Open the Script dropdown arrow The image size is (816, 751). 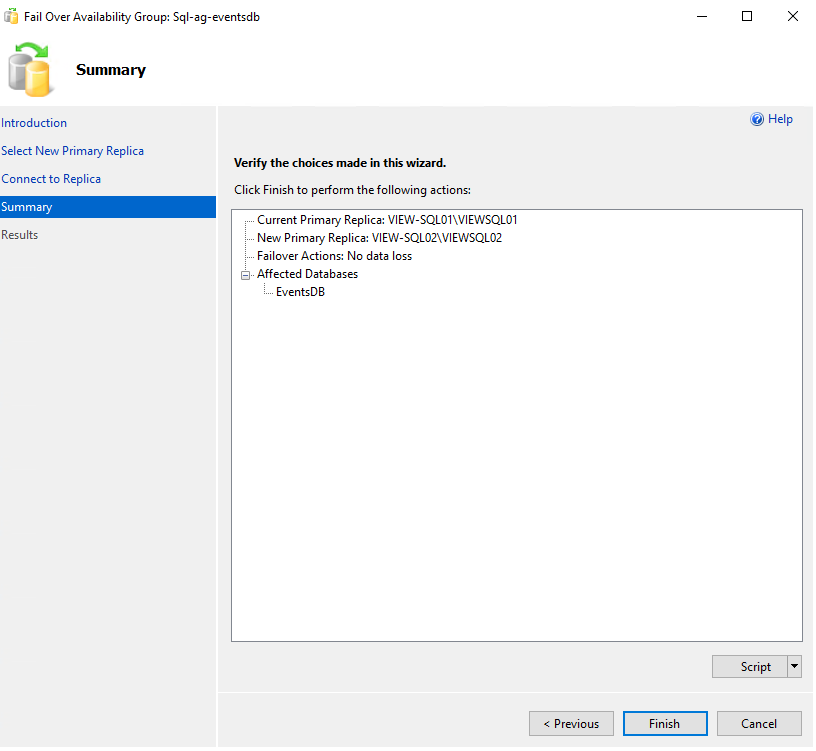(794, 667)
